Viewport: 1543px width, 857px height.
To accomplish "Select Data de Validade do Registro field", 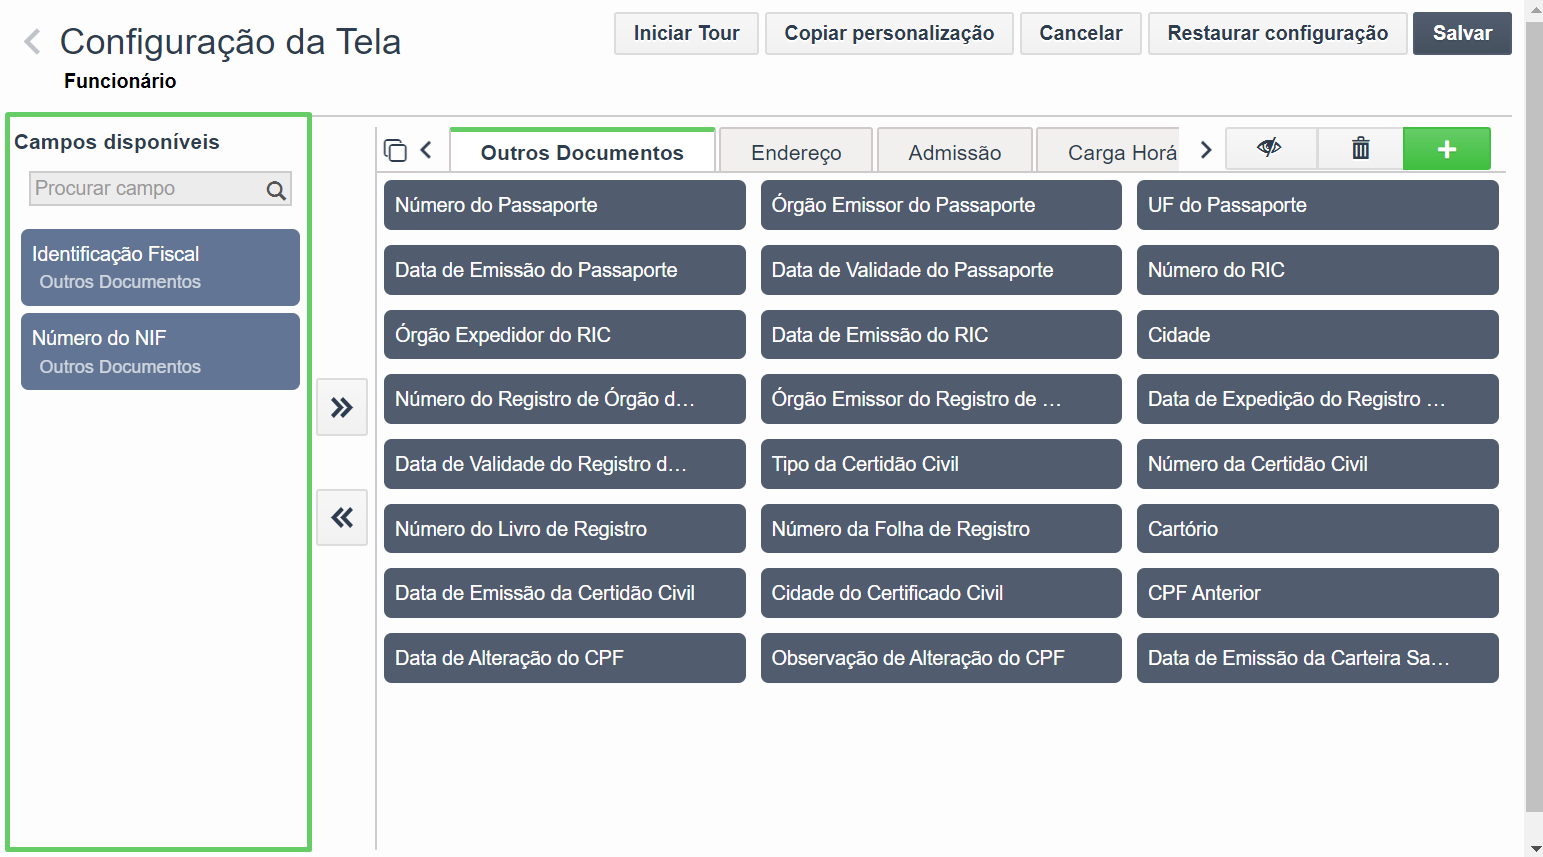I will (564, 464).
